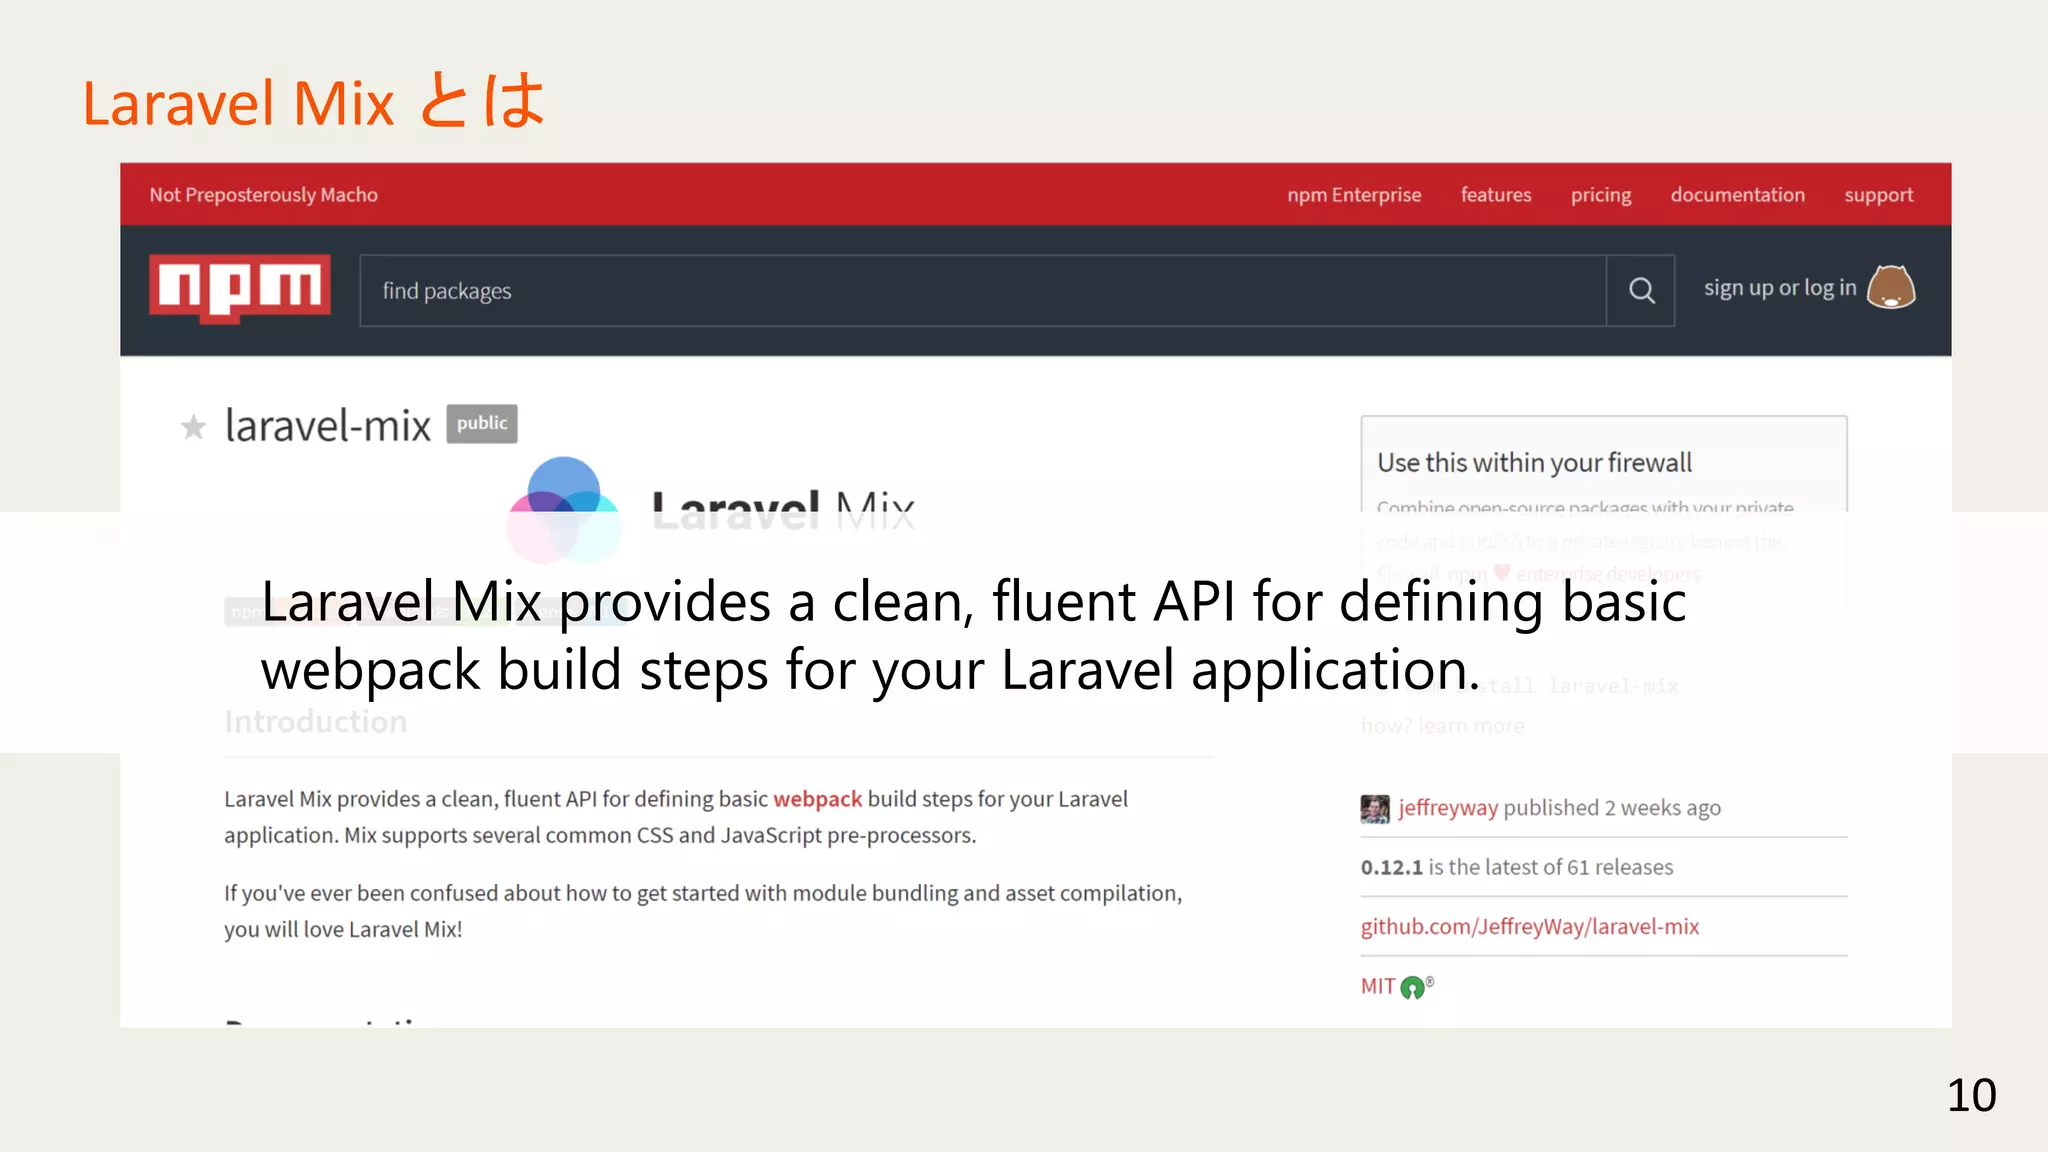
Task: Star the laravel-mix package
Action: click(x=193, y=427)
